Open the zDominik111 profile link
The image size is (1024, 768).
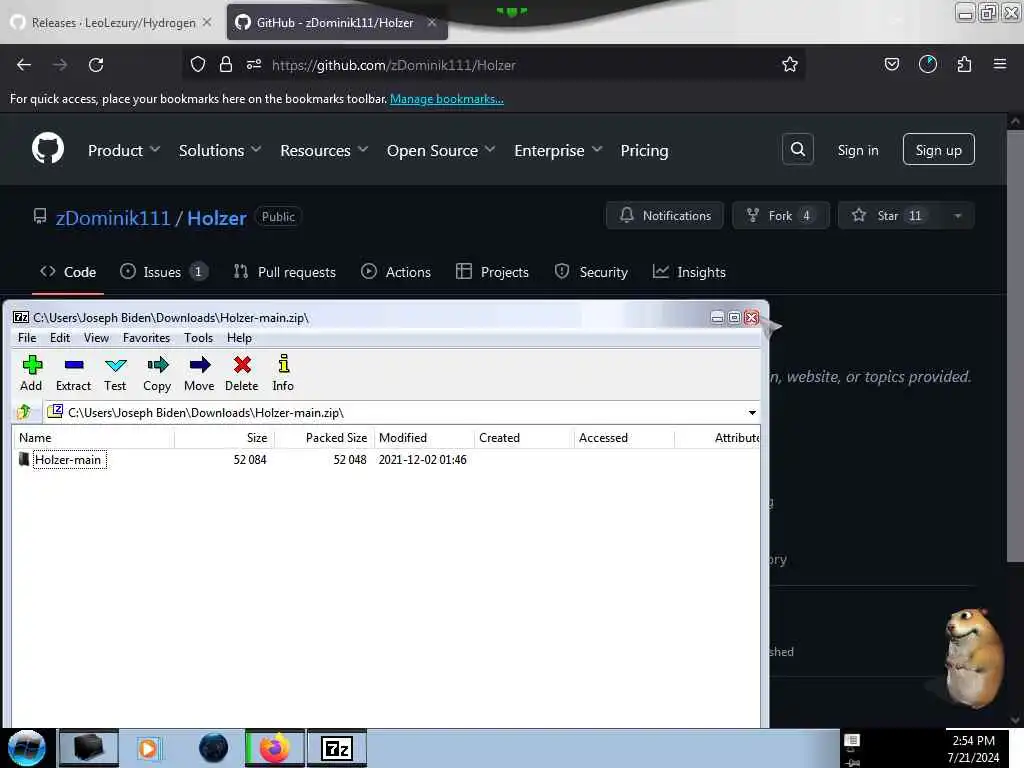(113, 217)
